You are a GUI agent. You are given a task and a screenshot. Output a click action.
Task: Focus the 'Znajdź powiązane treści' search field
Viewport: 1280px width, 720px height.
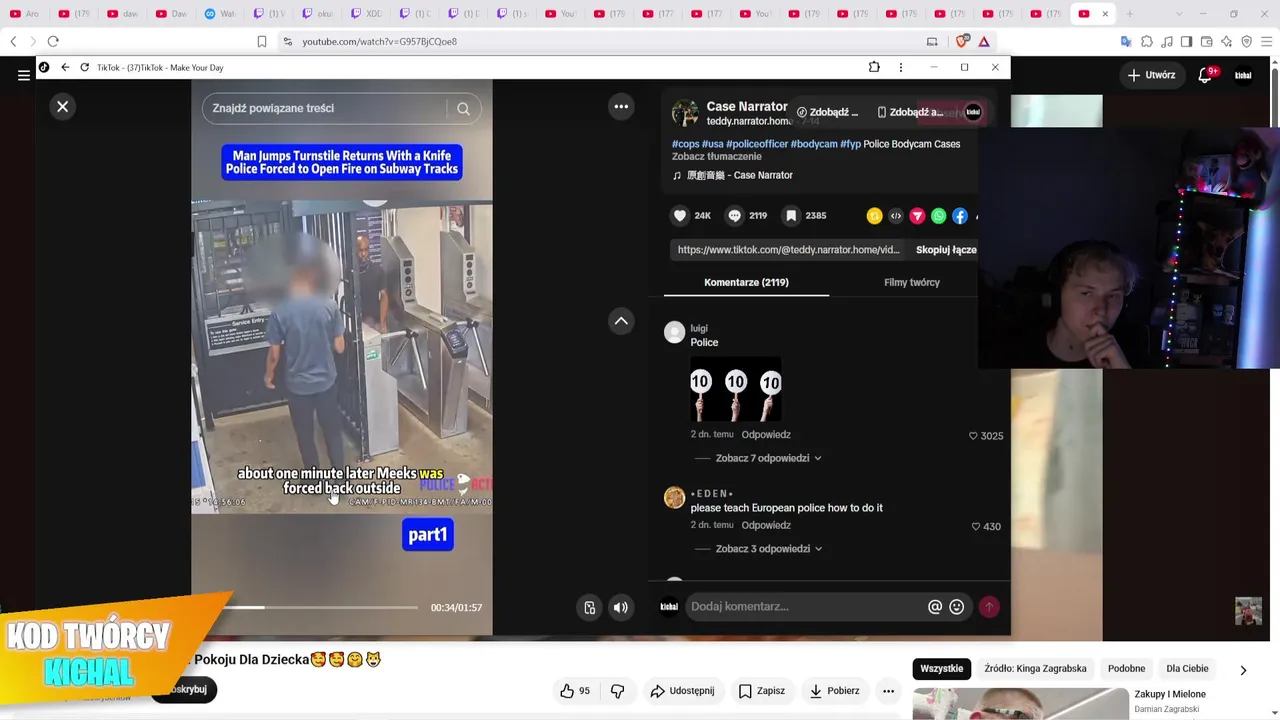coord(325,108)
